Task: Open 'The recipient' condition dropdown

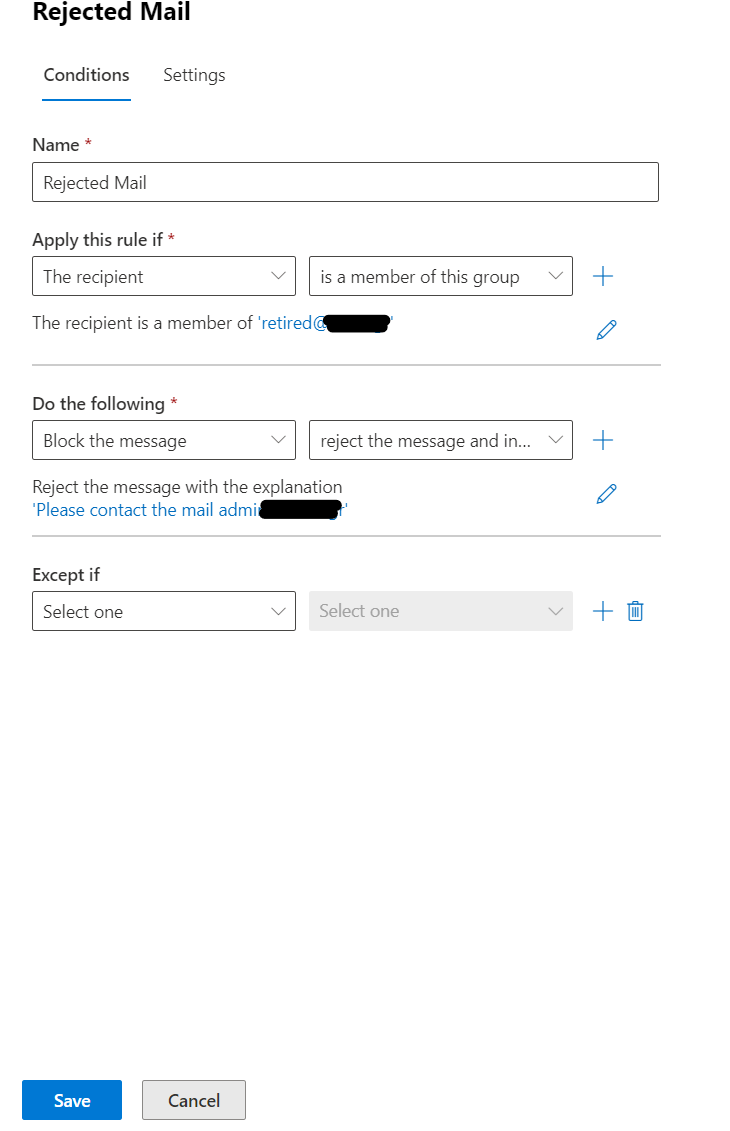Action: tap(164, 276)
